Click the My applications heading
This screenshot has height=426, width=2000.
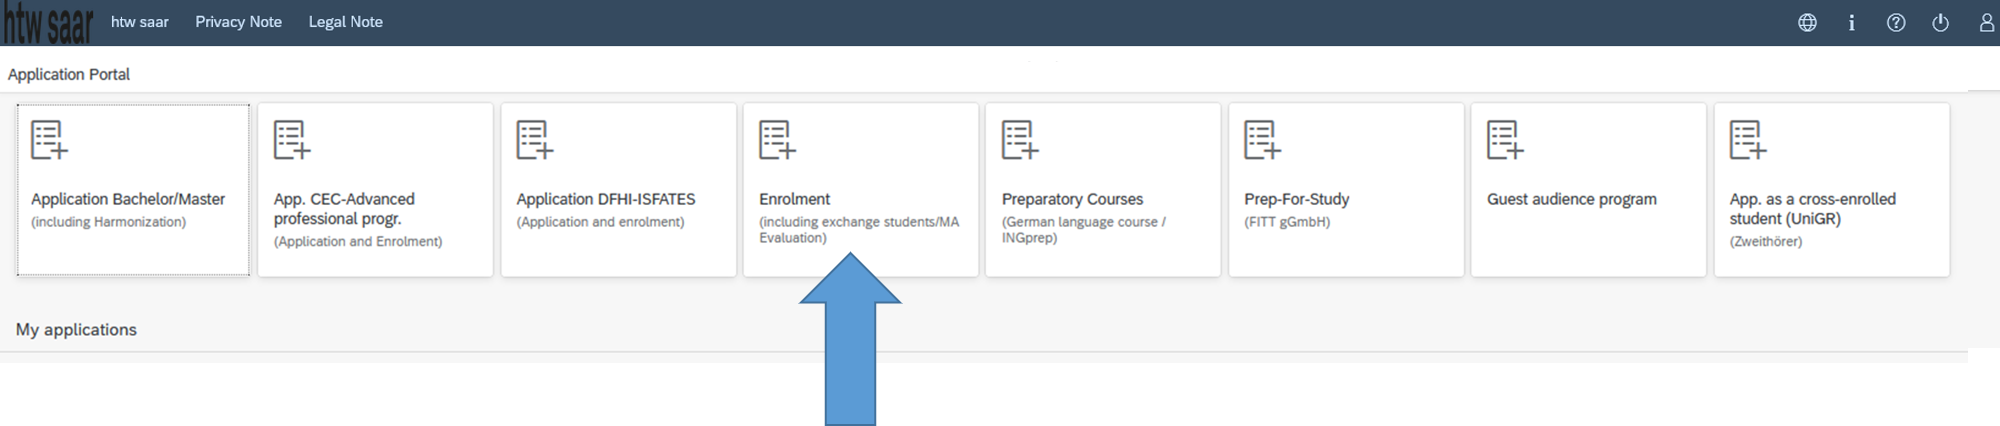click(x=76, y=330)
